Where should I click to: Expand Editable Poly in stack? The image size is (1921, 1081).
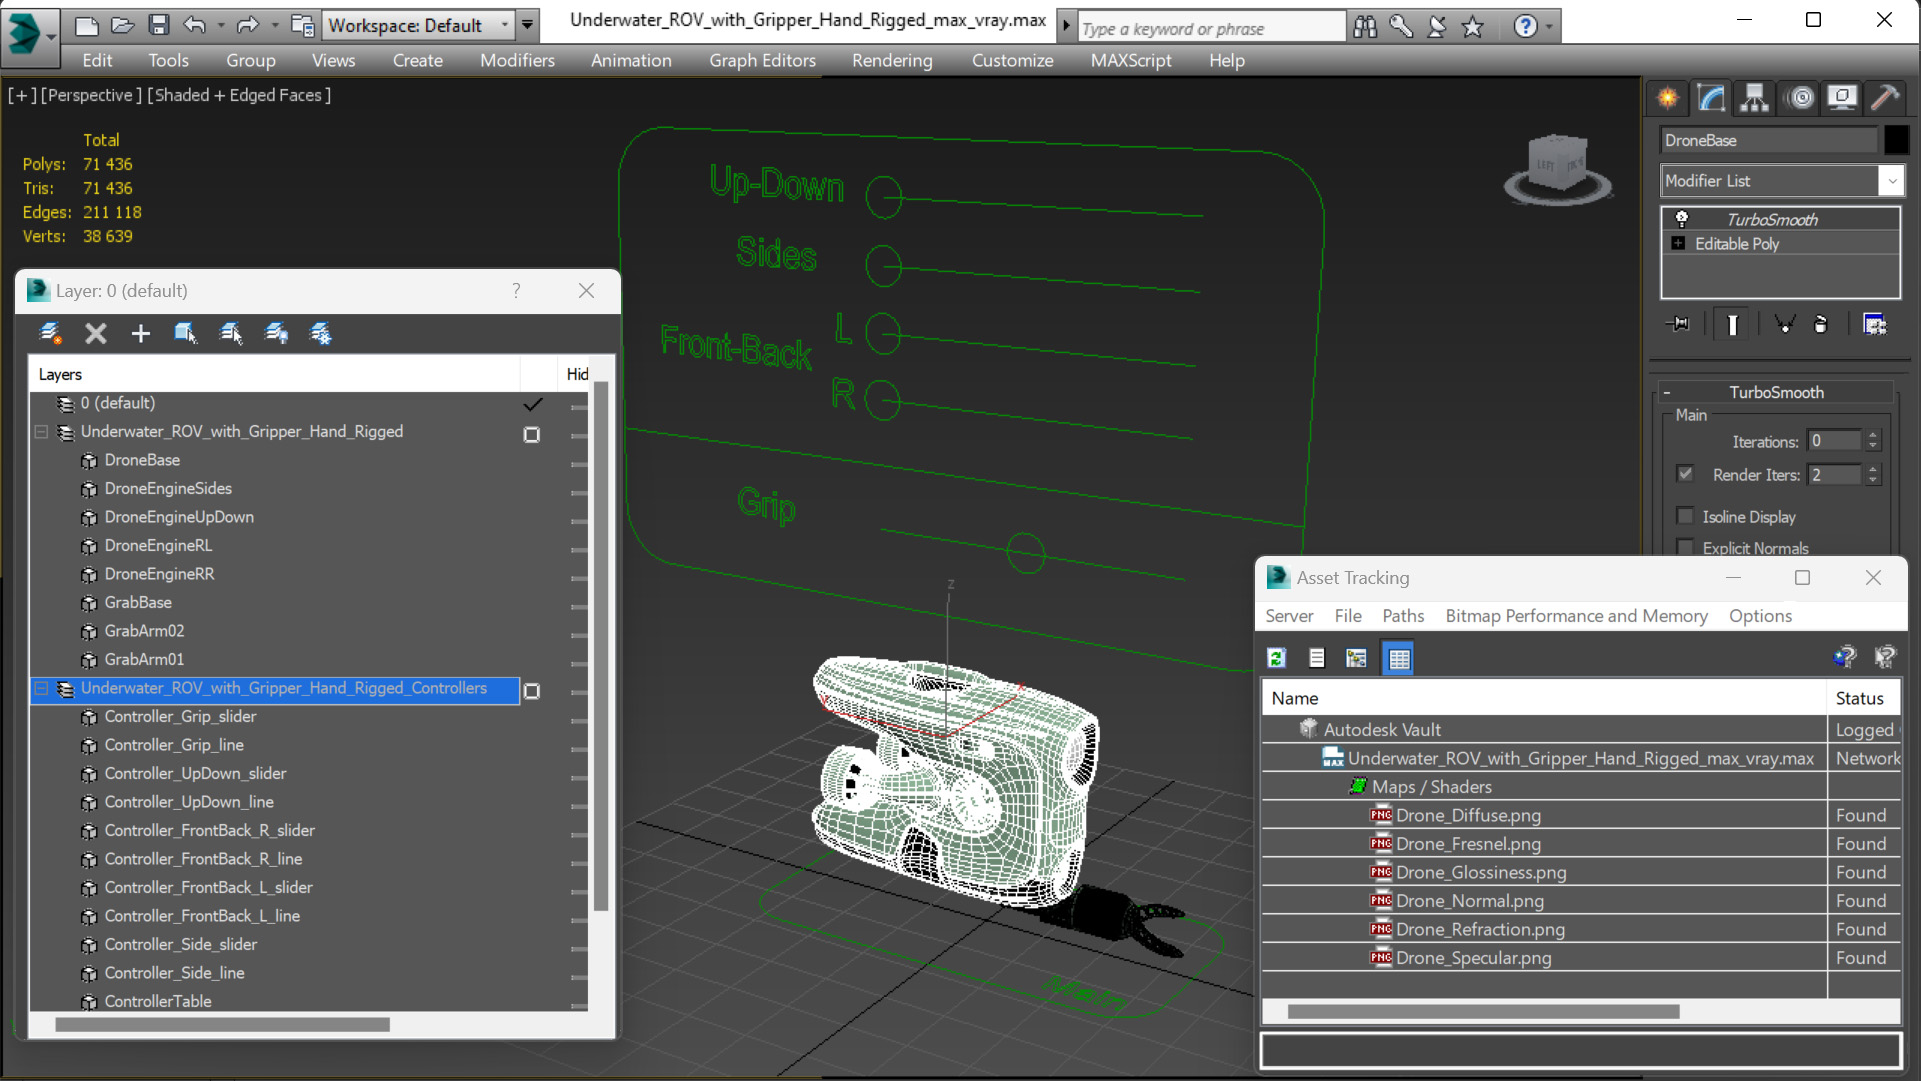point(1678,243)
